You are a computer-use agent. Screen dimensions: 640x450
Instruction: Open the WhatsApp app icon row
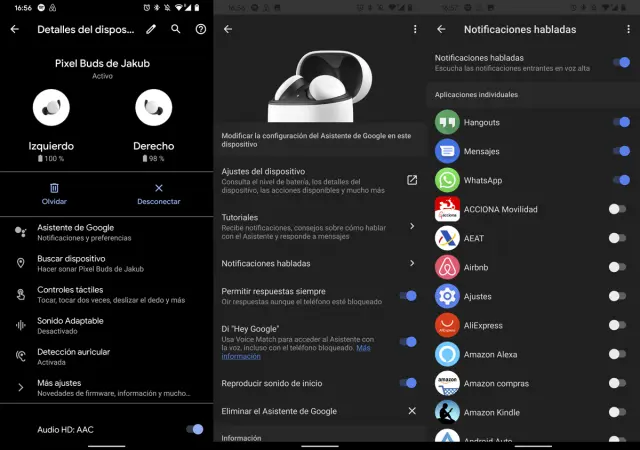point(447,180)
